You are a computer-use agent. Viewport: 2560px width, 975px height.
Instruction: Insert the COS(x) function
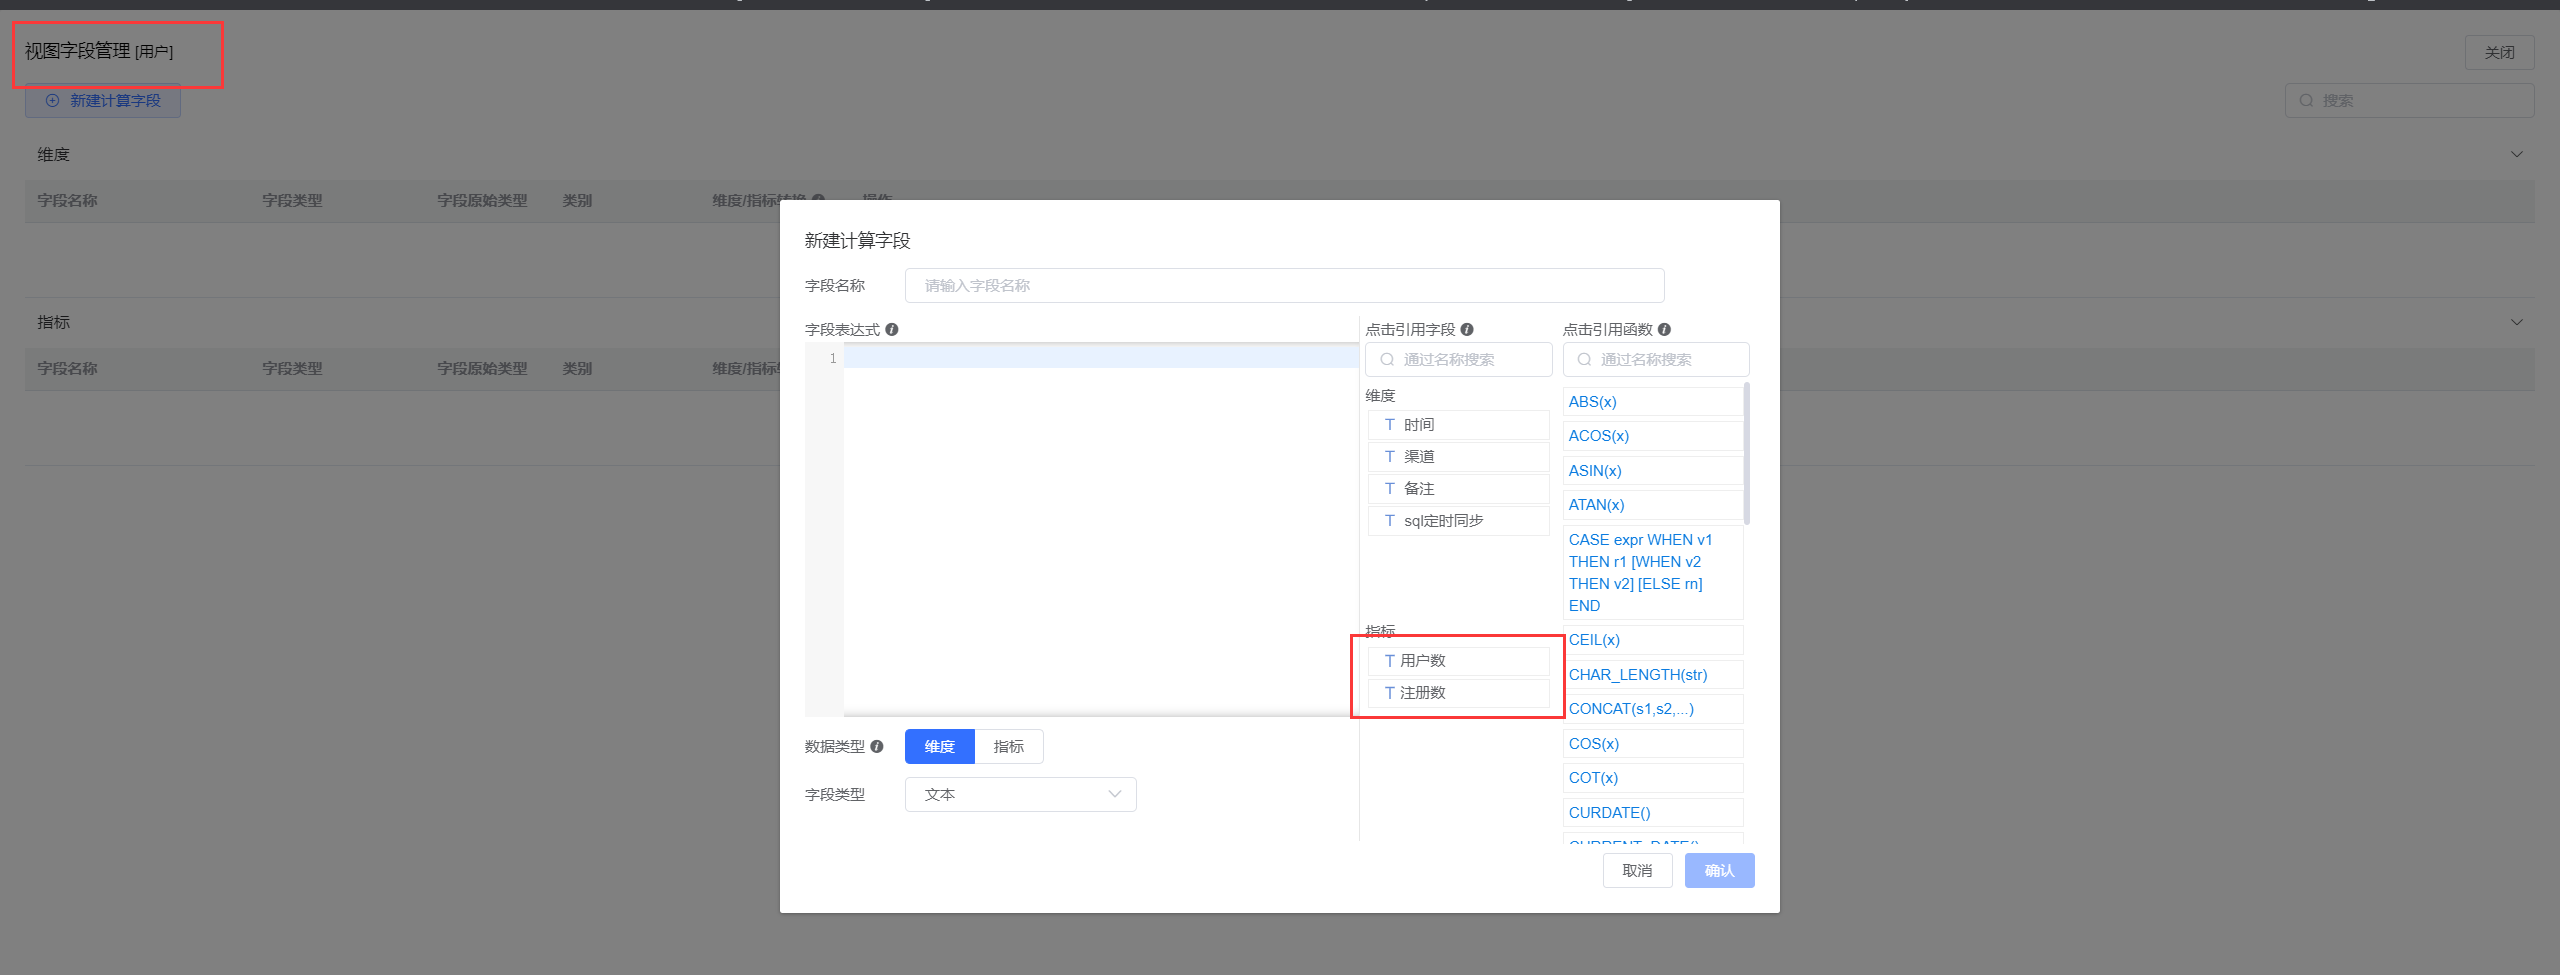(x=1652, y=743)
